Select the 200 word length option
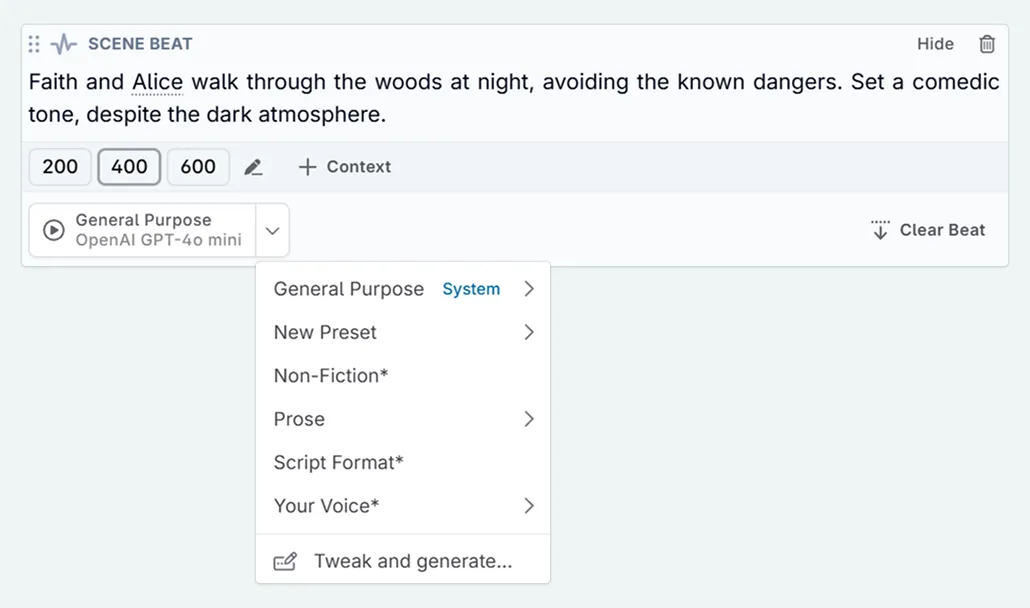 pyautogui.click(x=60, y=167)
